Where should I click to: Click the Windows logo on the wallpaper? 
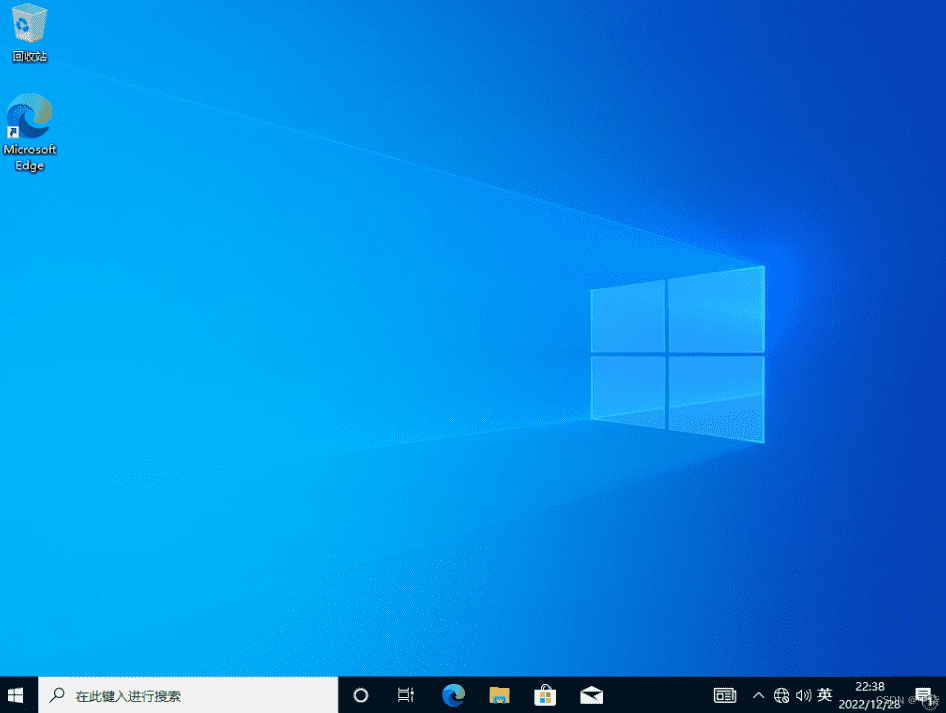point(677,354)
